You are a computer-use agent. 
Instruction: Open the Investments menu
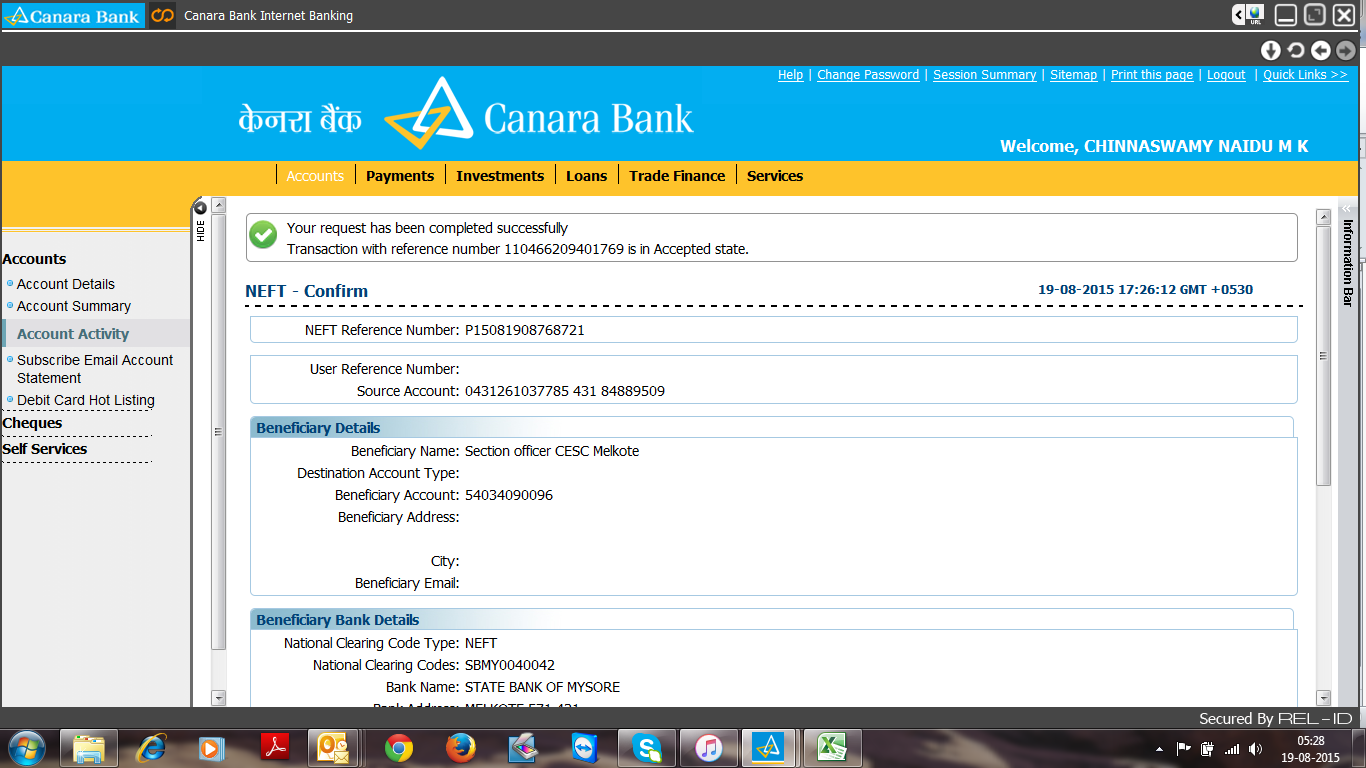pyautogui.click(x=500, y=176)
